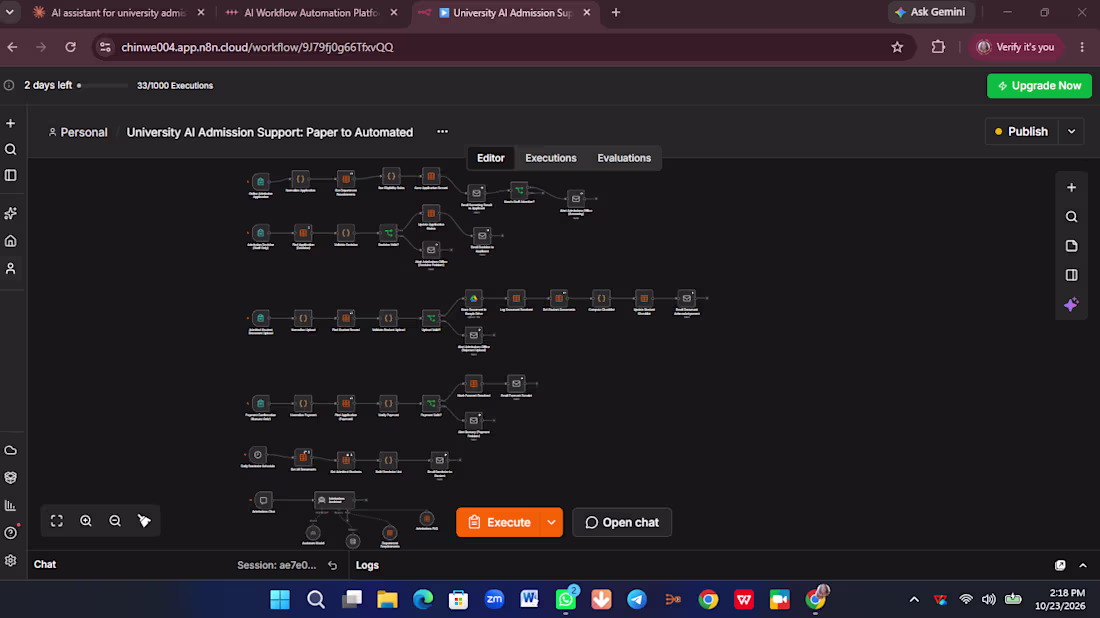The image size is (1100, 618).
Task: Open the workflow actions ellipsis menu
Action: point(442,132)
